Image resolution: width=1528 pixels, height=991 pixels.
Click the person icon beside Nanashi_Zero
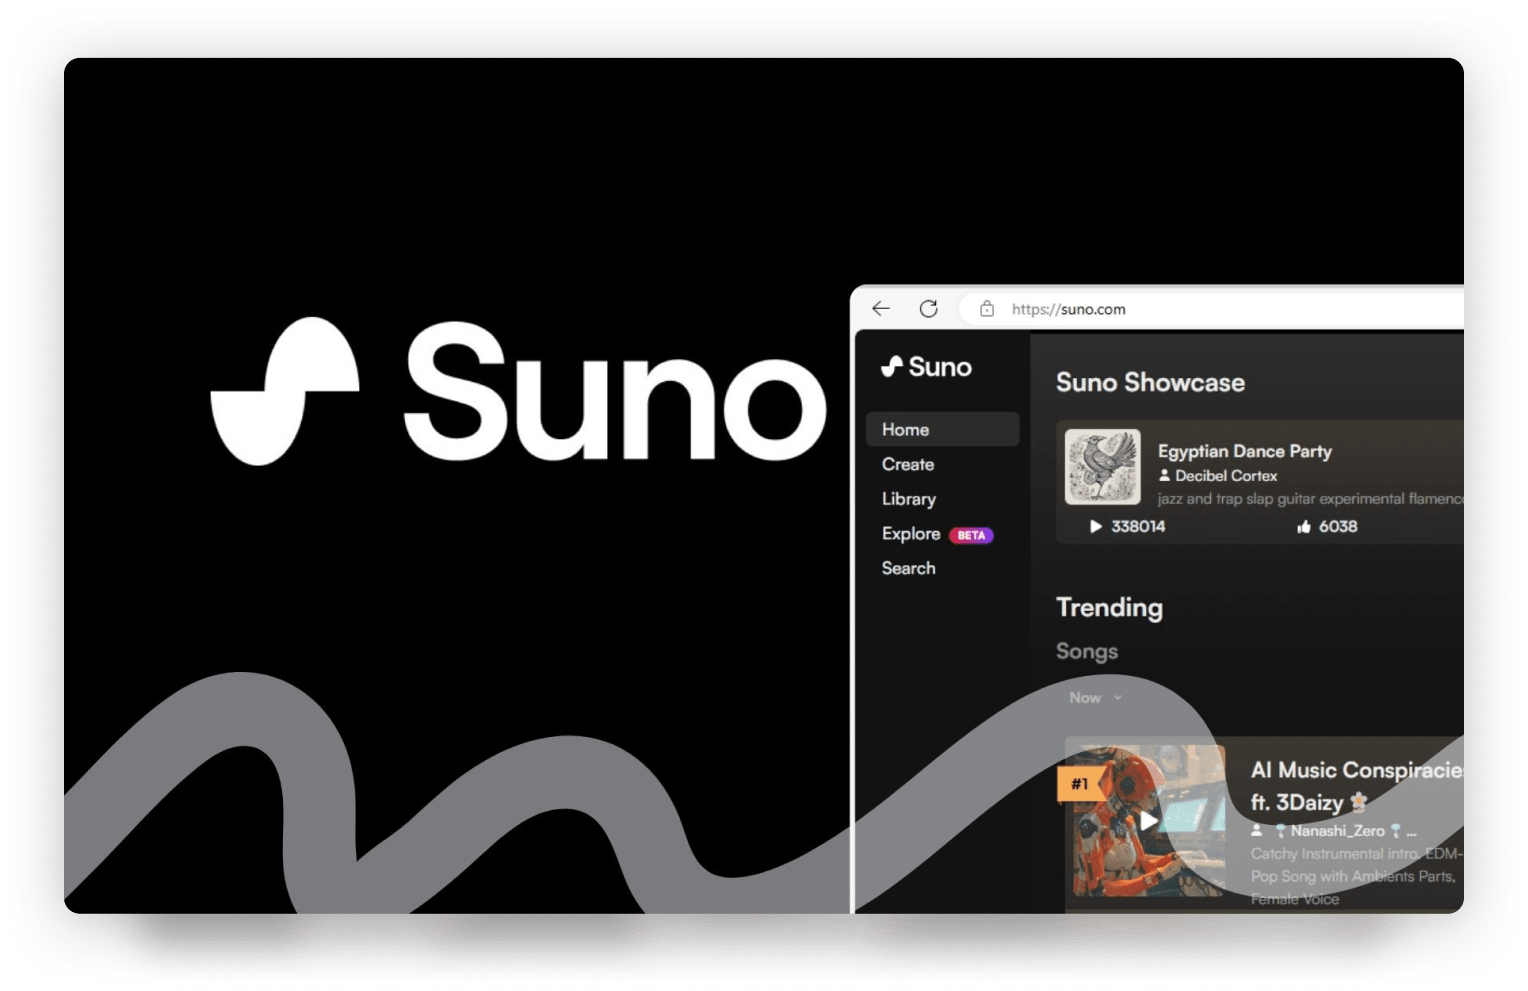pos(1257,830)
